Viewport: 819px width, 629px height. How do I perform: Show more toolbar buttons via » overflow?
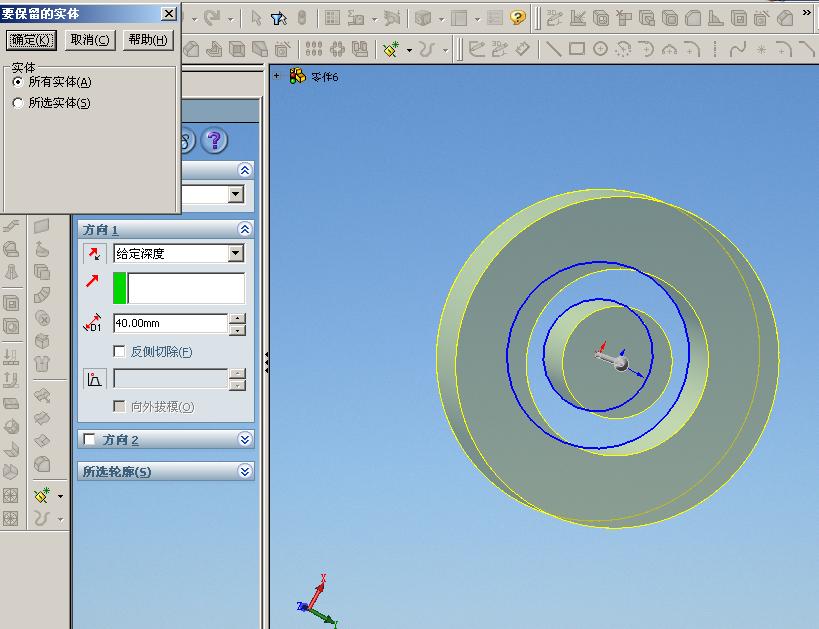click(807, 13)
